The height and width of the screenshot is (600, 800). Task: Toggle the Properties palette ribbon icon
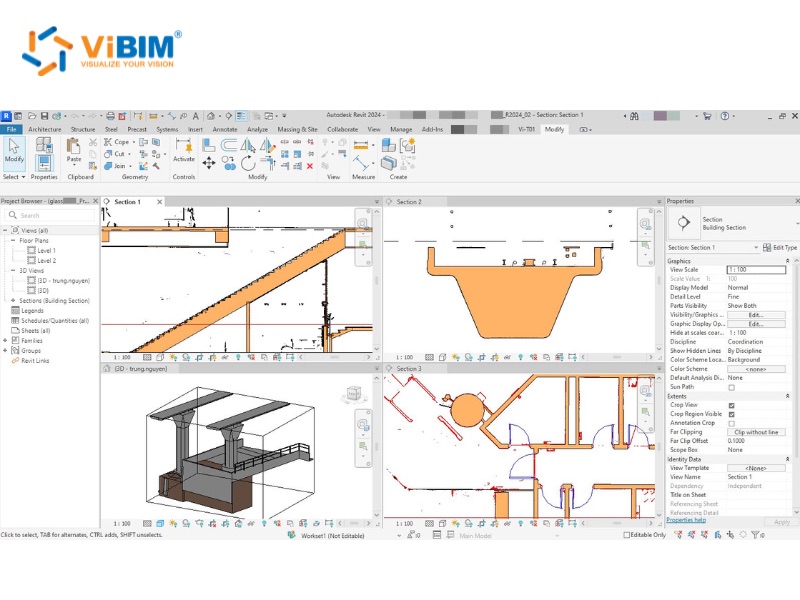point(44,163)
